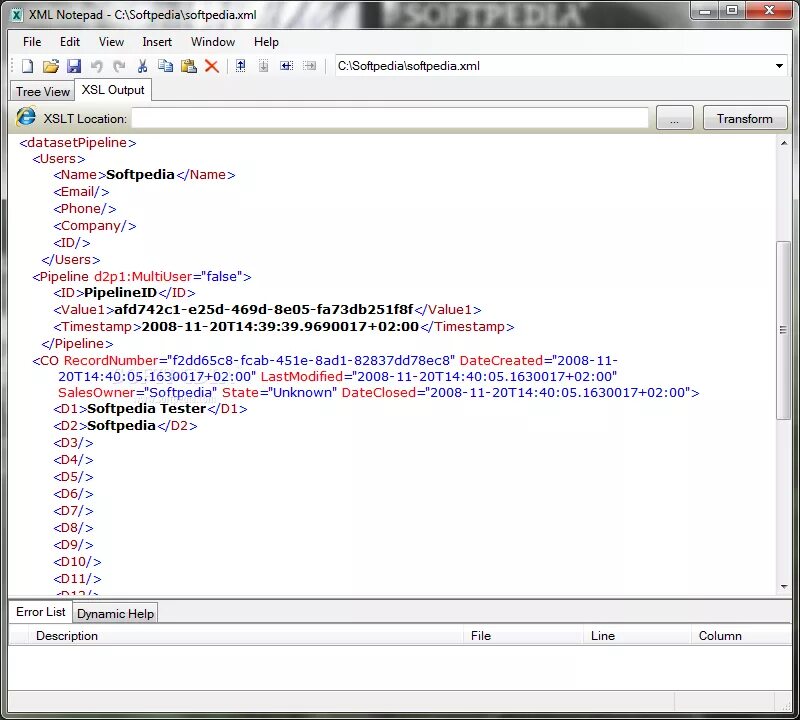Viewport: 800px width, 720px height.
Task: Click the '<D10/>' element text
Action: [78, 562]
